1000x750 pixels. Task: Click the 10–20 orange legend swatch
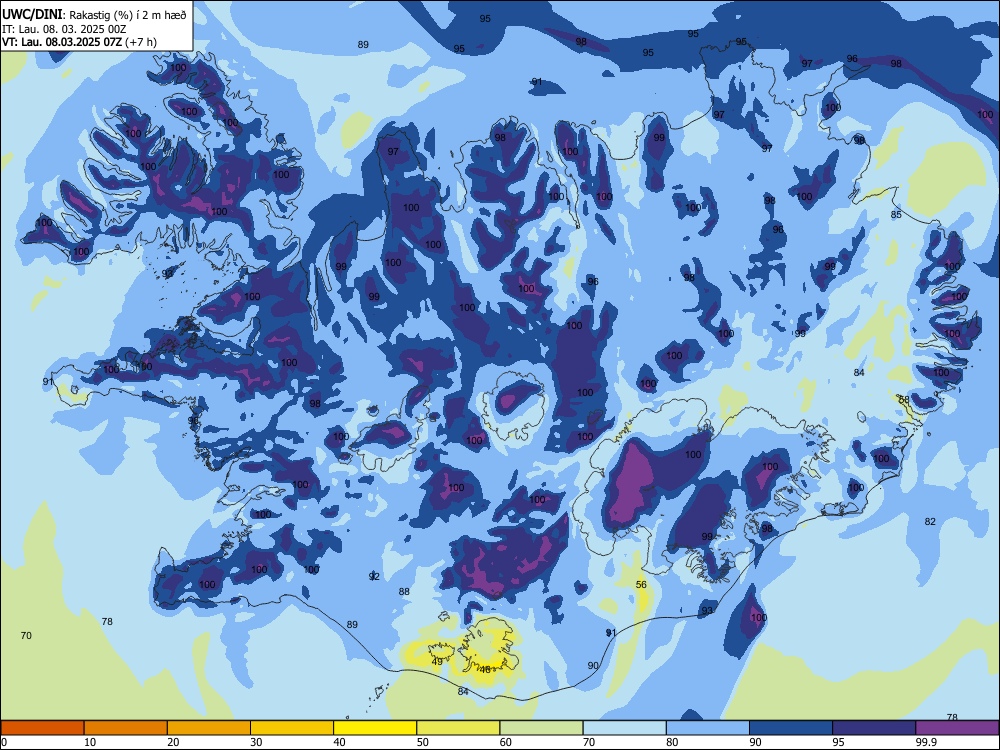(x=126, y=728)
